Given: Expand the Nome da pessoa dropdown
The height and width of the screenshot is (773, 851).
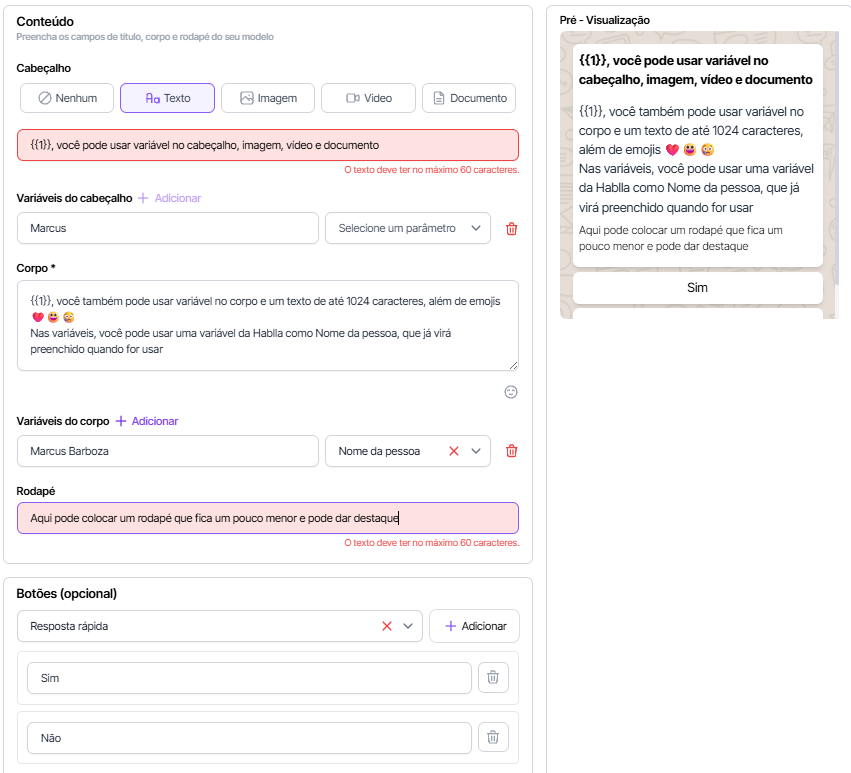Looking at the screenshot, I should (x=476, y=451).
